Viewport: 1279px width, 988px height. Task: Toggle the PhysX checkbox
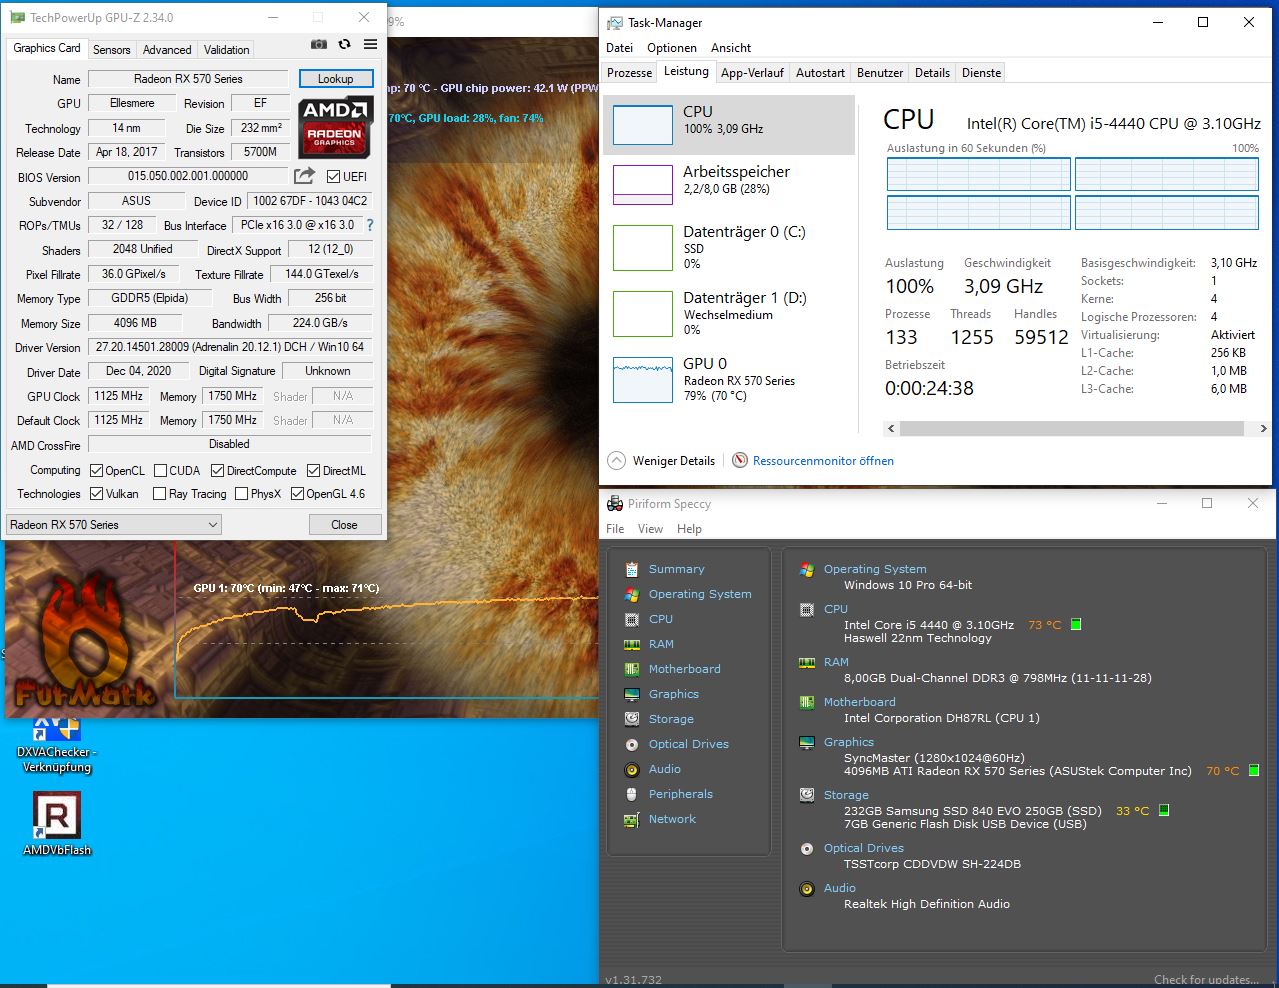pos(241,494)
